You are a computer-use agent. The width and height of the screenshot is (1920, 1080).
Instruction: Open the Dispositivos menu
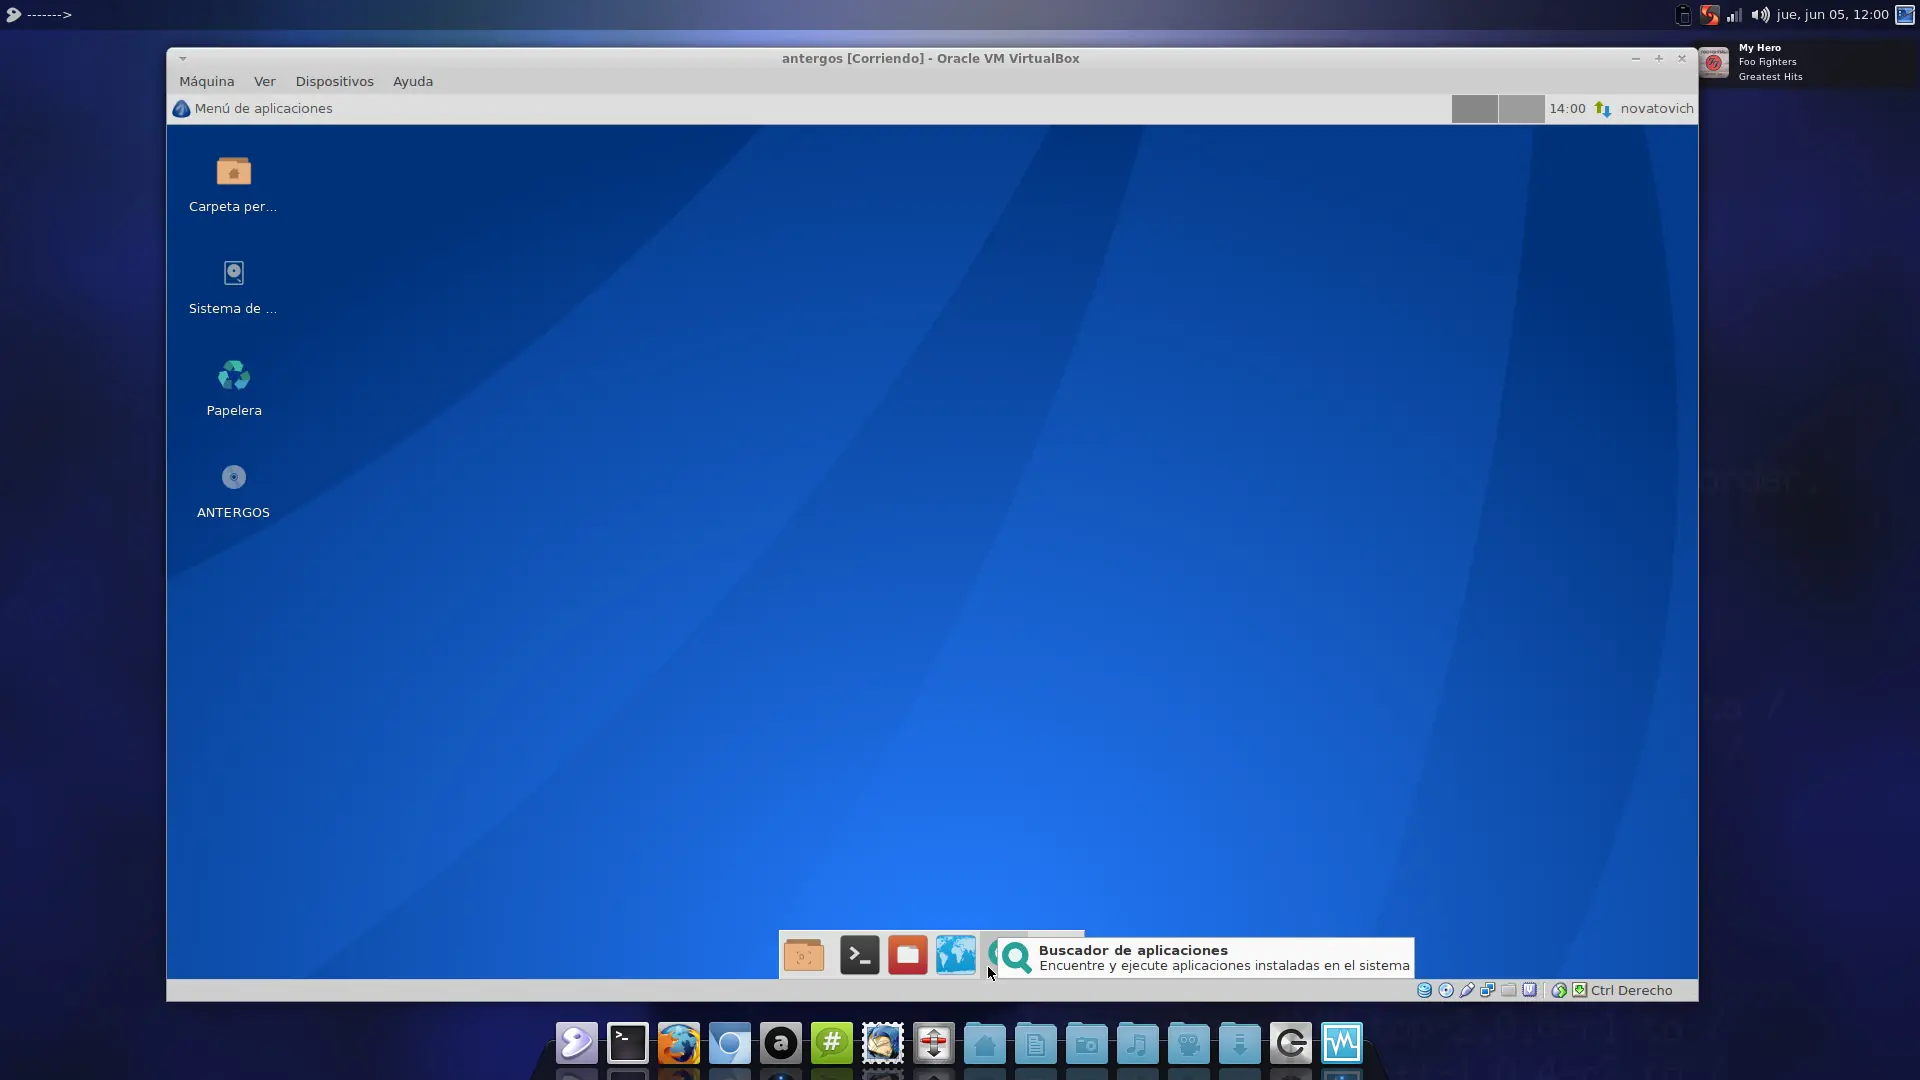334,82
